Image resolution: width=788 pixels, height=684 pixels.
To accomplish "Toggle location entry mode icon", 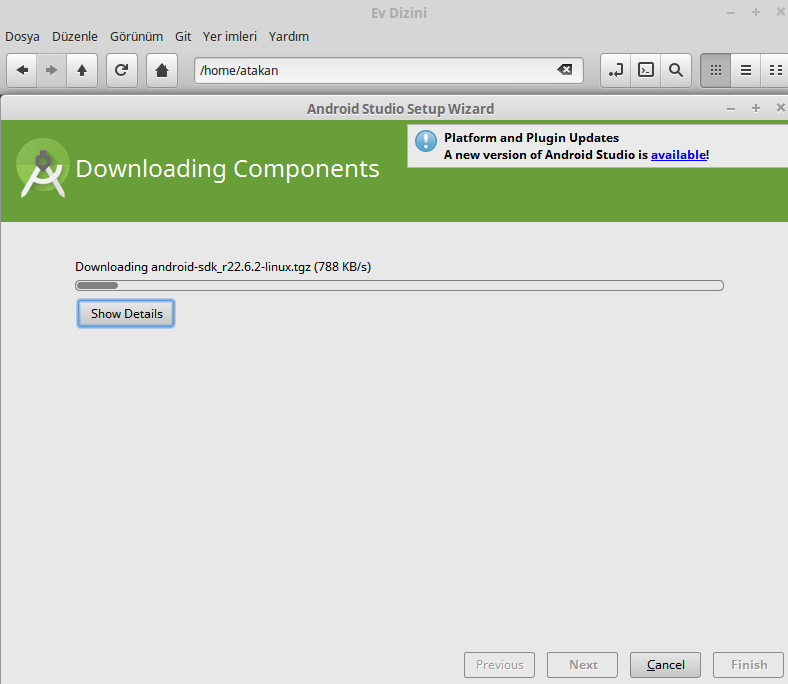I will 616,70.
